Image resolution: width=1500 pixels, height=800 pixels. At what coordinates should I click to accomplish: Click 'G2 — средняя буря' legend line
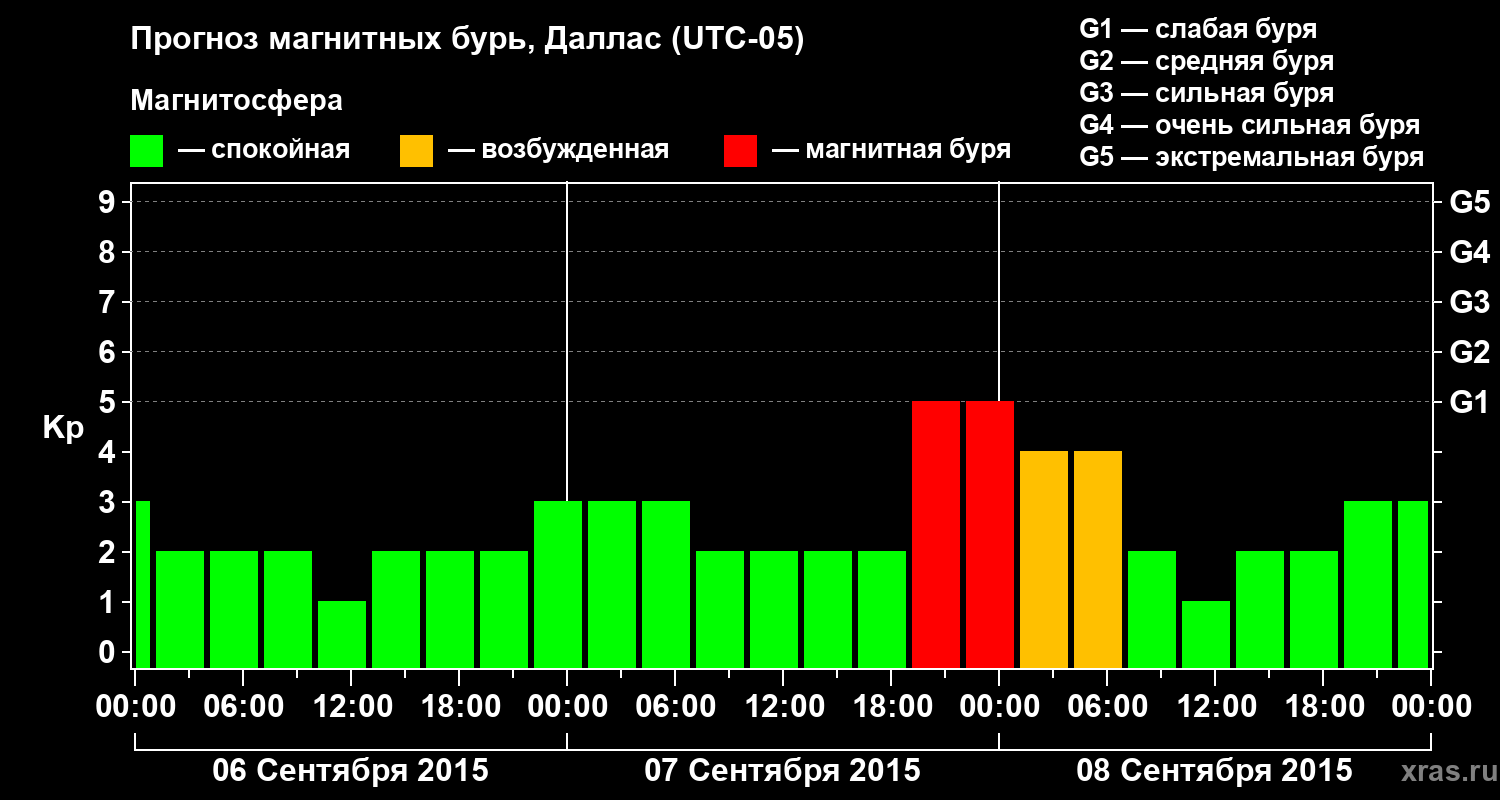click(1206, 61)
